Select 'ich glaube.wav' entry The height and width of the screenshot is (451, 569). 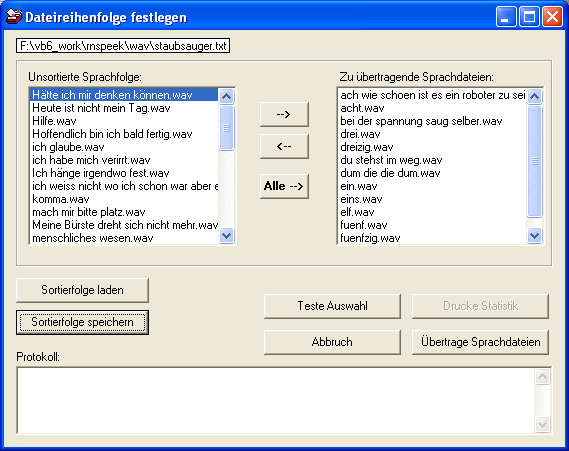coord(124,147)
